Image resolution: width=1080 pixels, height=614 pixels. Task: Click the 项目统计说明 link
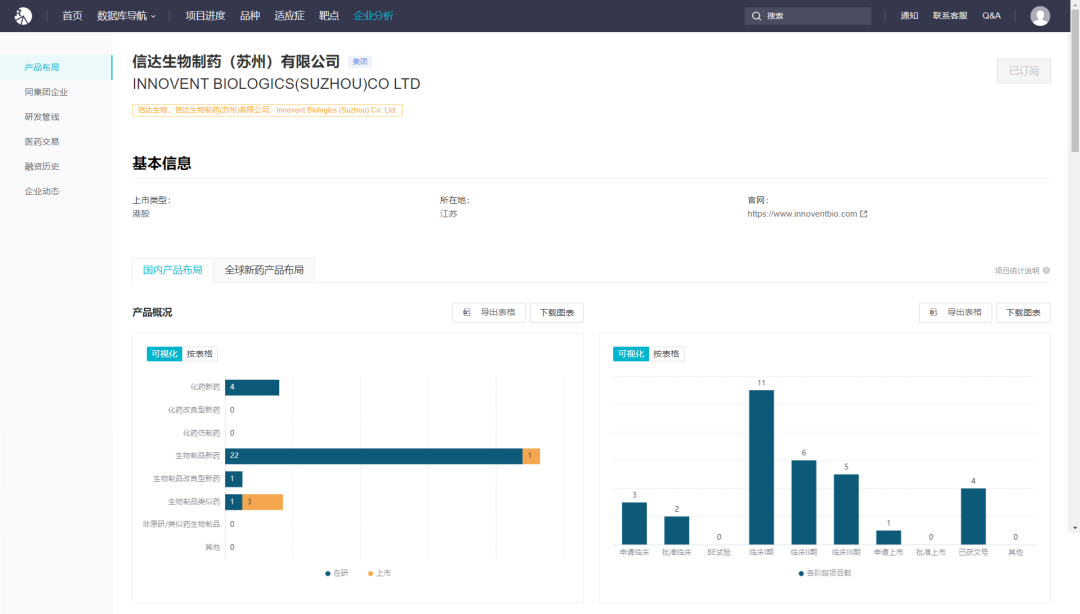pos(1017,271)
